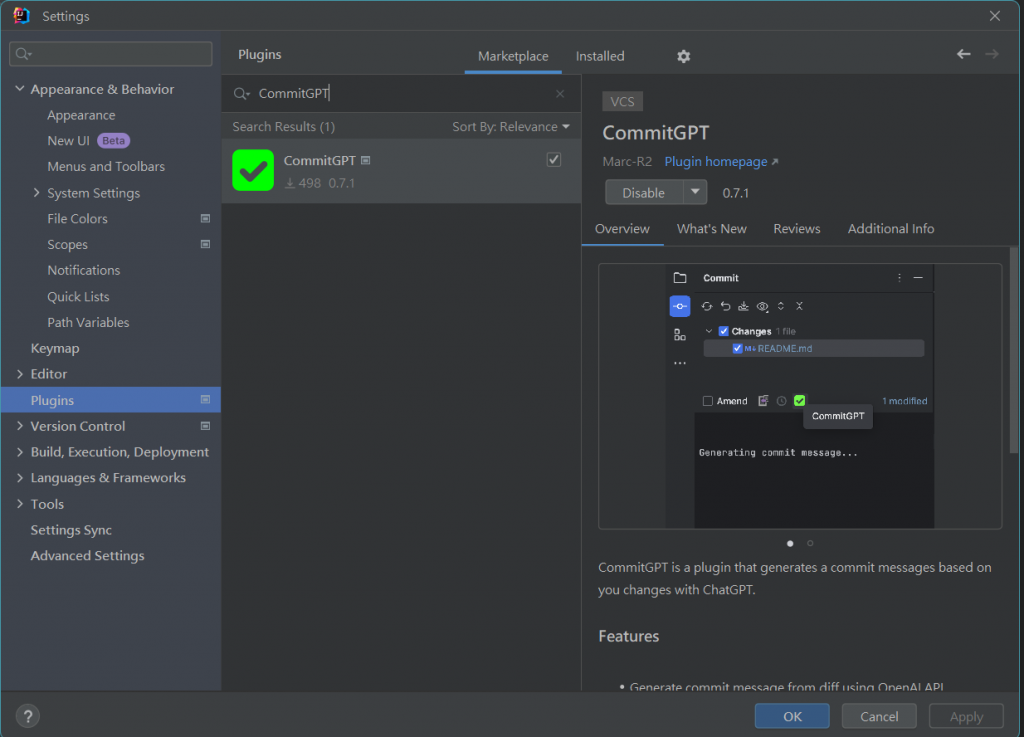Select Keymap in the settings tree

(x=55, y=348)
